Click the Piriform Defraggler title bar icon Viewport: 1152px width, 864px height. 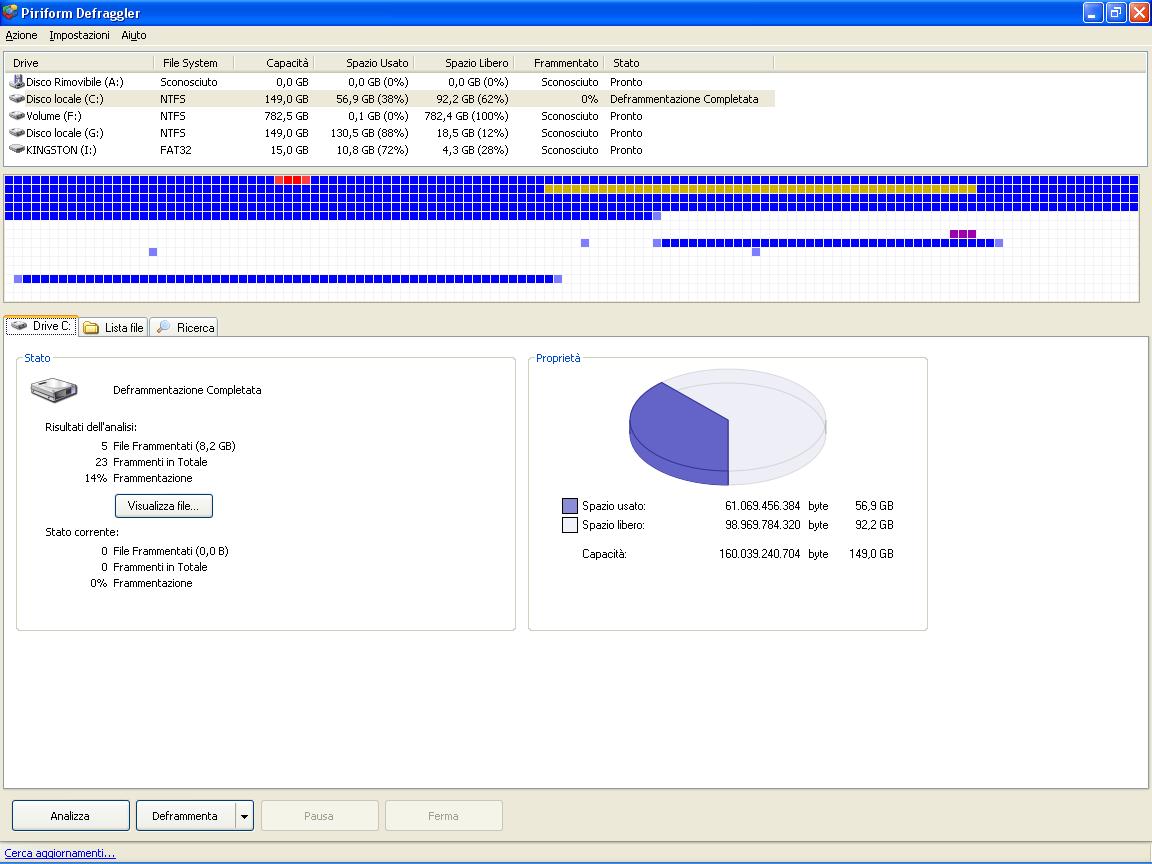tap(10, 12)
